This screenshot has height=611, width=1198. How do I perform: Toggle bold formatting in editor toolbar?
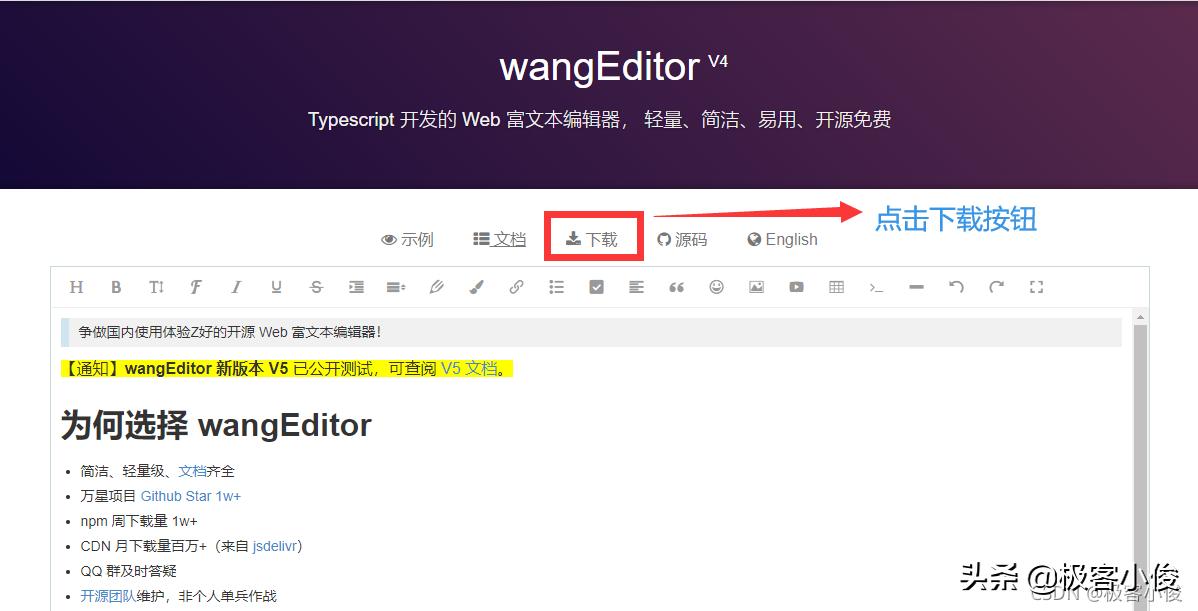pyautogui.click(x=116, y=287)
